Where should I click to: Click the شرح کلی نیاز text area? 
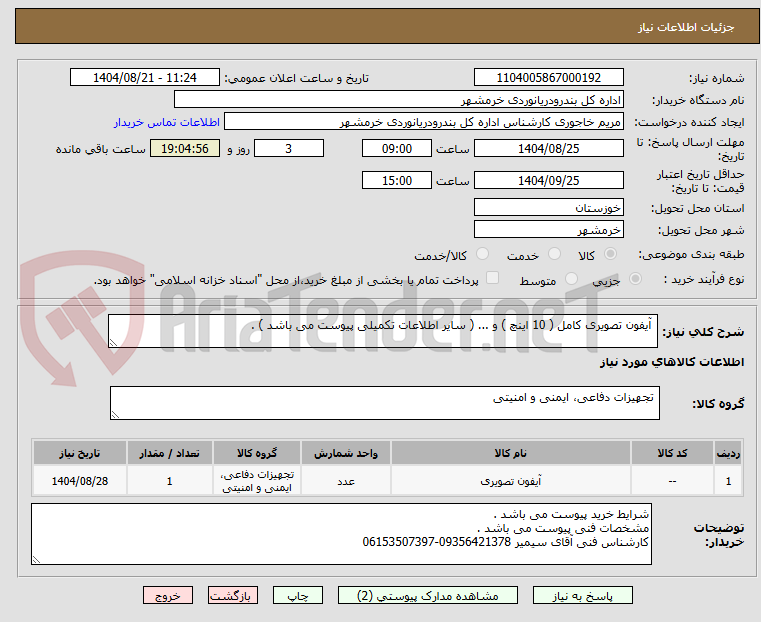tap(383, 331)
